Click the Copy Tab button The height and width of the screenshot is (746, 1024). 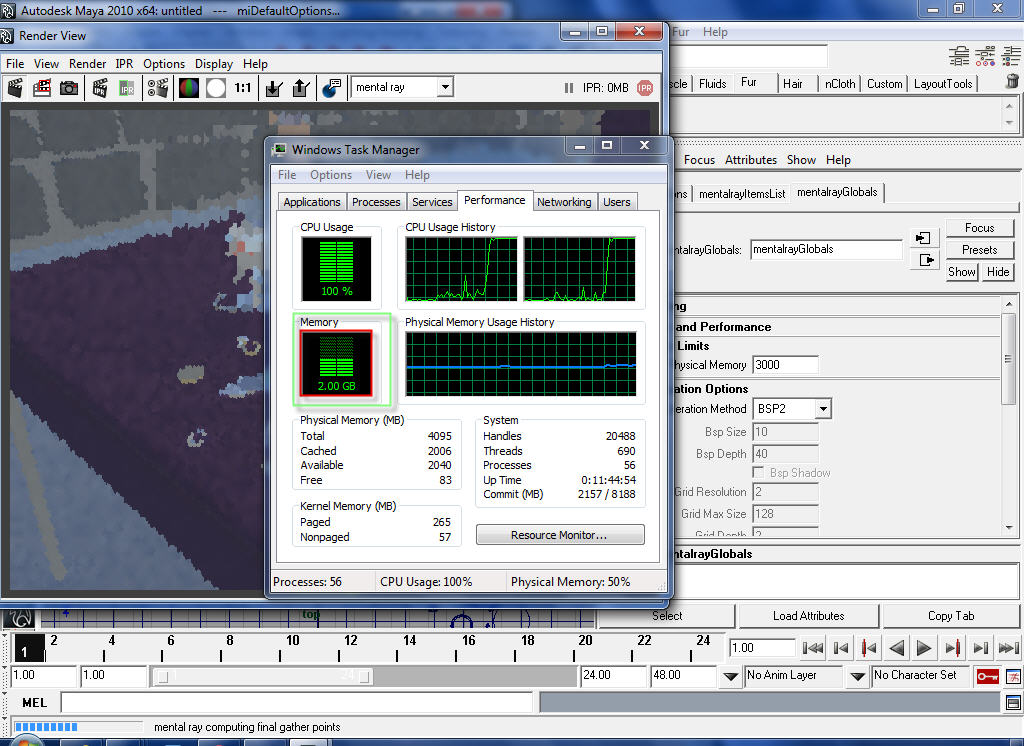[x=951, y=616]
